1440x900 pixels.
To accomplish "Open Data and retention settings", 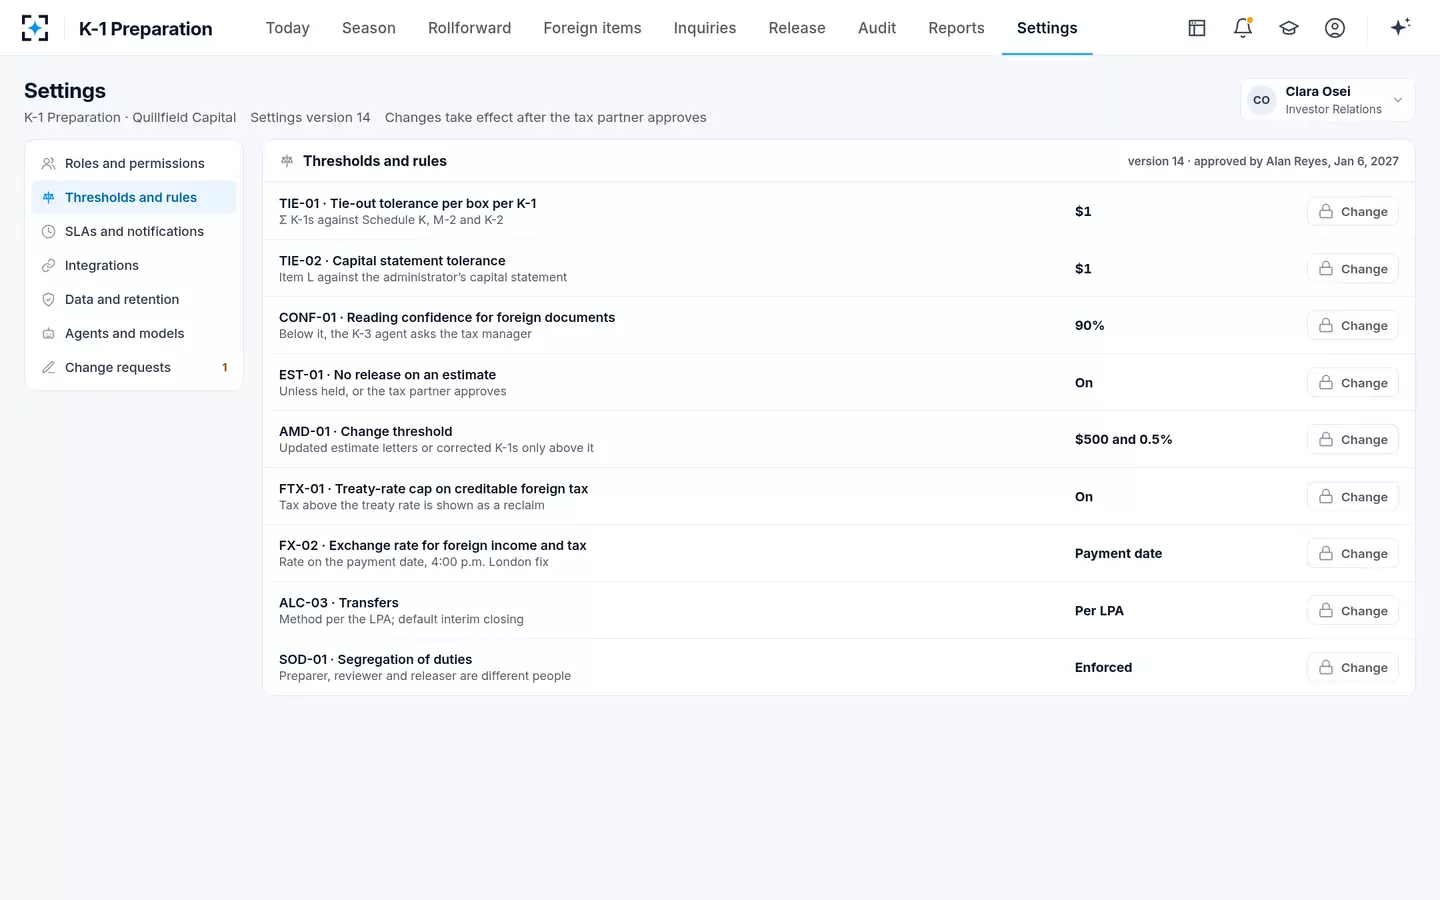I will point(134,299).
